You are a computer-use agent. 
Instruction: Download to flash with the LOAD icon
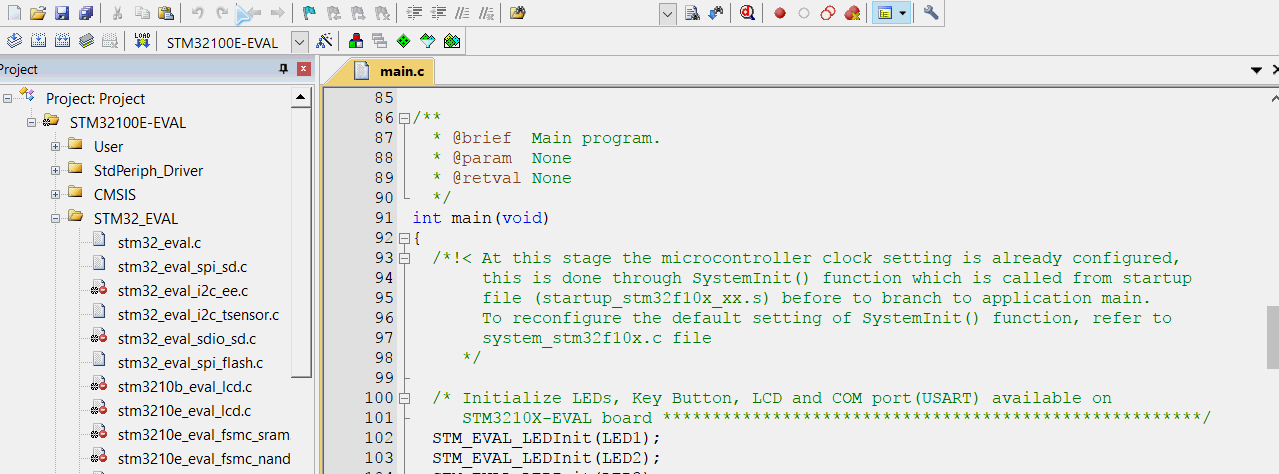coord(141,41)
